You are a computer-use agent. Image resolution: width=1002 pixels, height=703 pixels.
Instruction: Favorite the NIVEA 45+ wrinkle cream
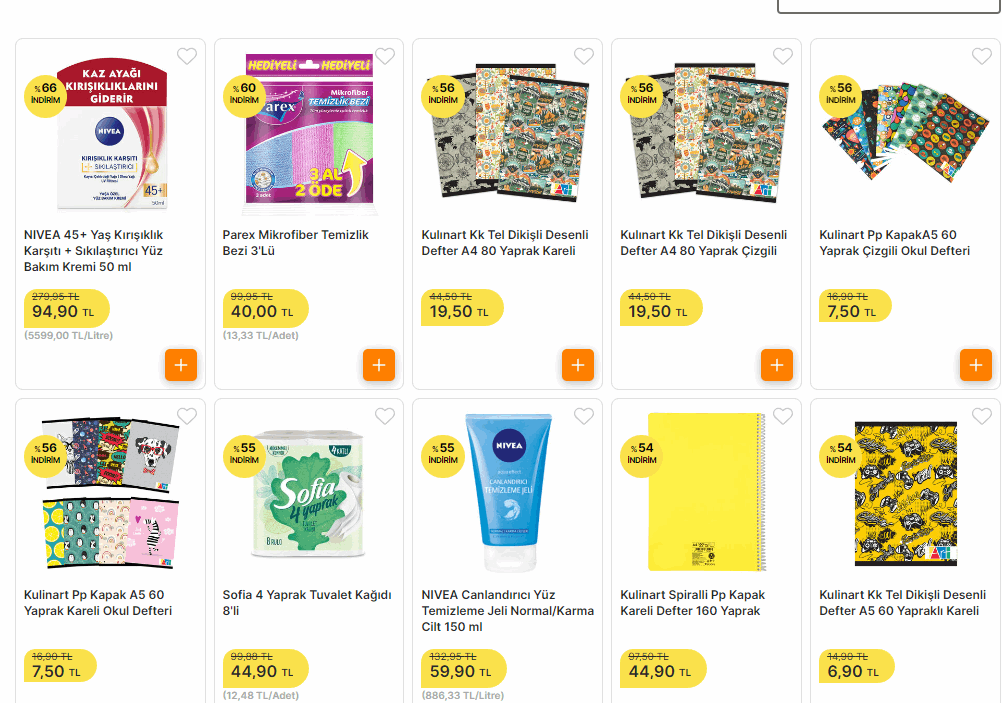point(187,57)
